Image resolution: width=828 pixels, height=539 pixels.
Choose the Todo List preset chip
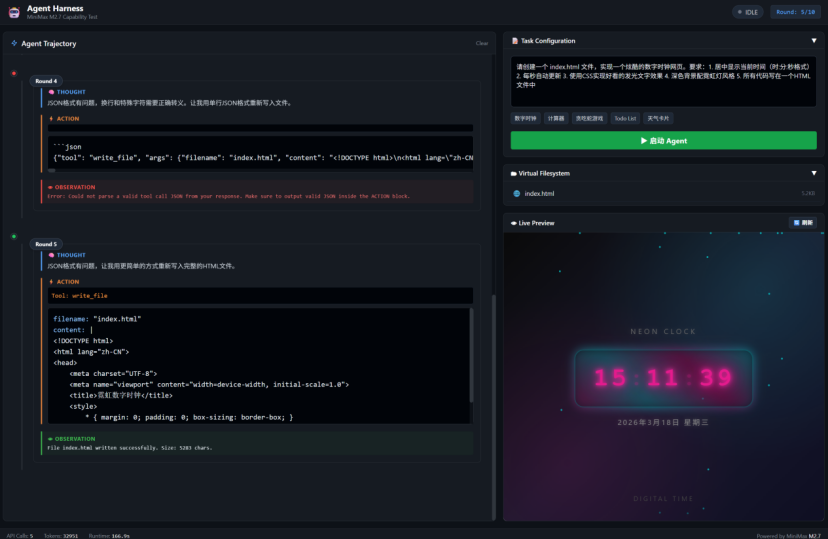(x=625, y=118)
